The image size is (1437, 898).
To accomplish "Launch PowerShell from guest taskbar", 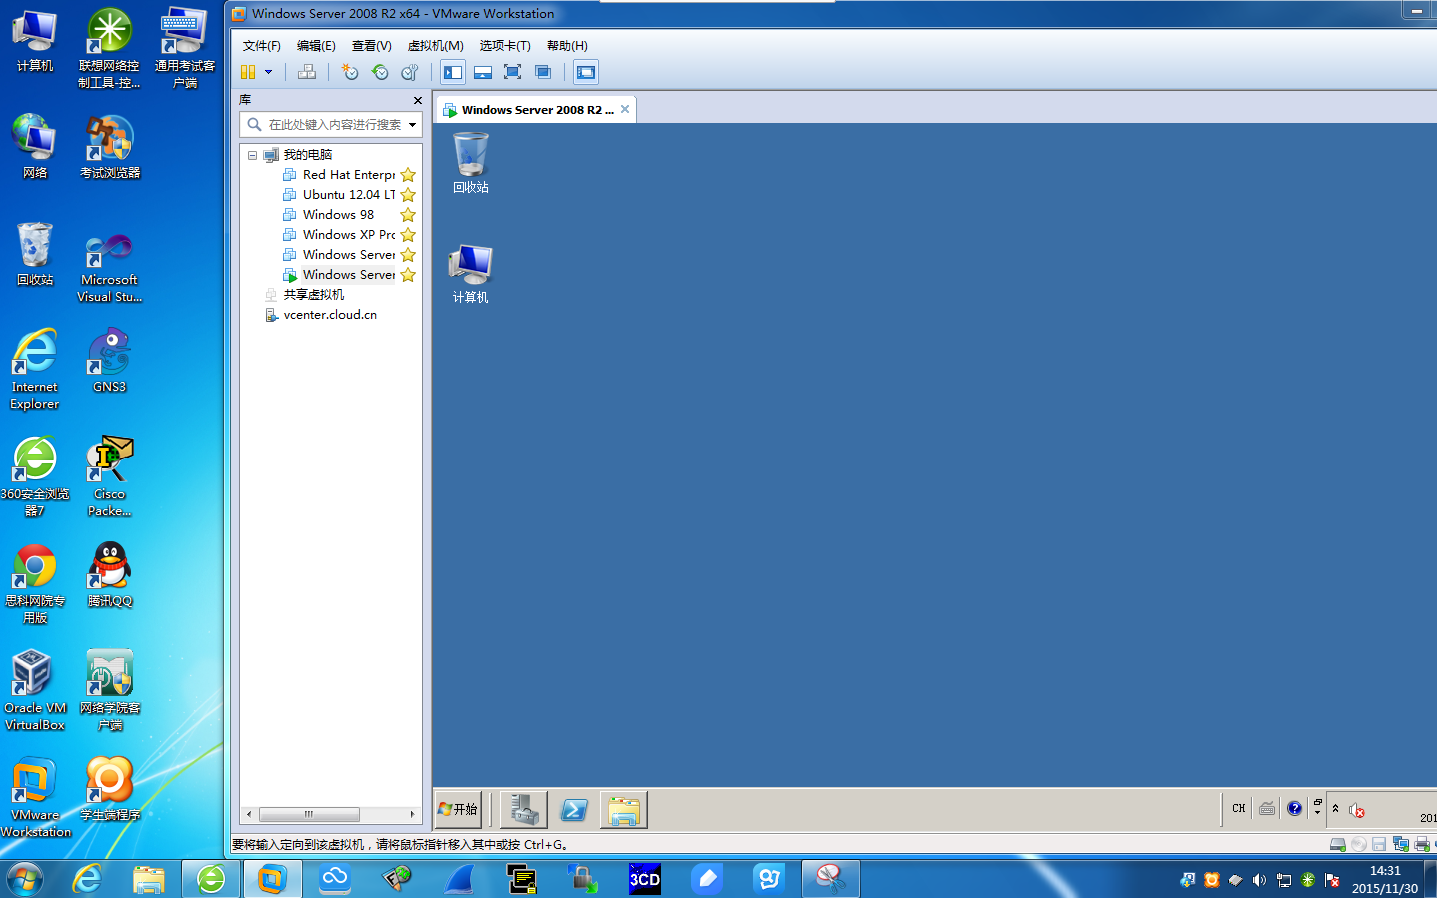I will tap(574, 809).
